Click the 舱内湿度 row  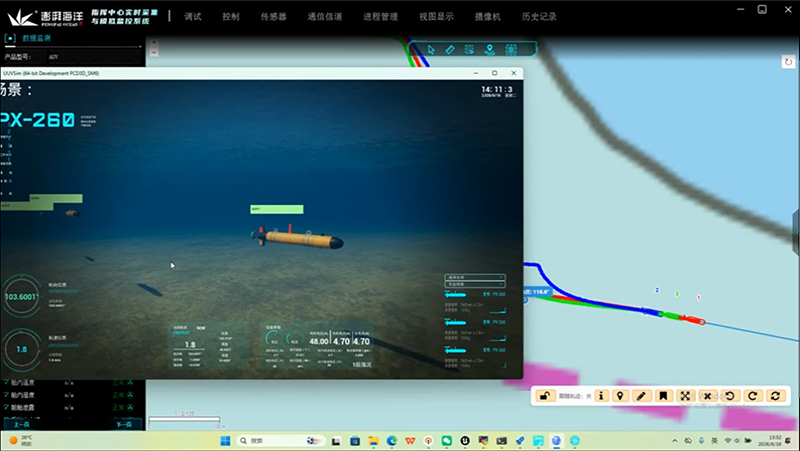pos(69,395)
